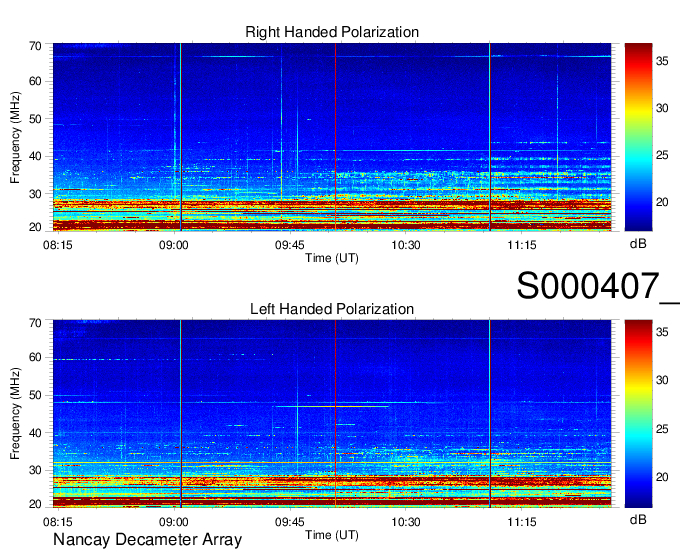
Task: Click the 'Nancay Decameter Array' caption
Action: [147, 539]
